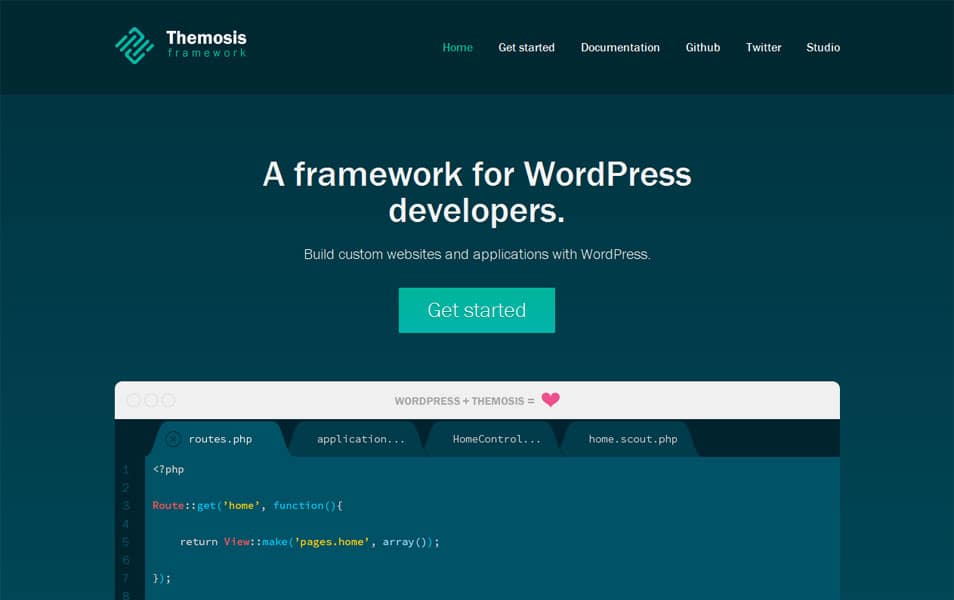The height and width of the screenshot is (600, 954).
Task: Click line number 1 in the code gutter
Action: pyautogui.click(x=126, y=469)
